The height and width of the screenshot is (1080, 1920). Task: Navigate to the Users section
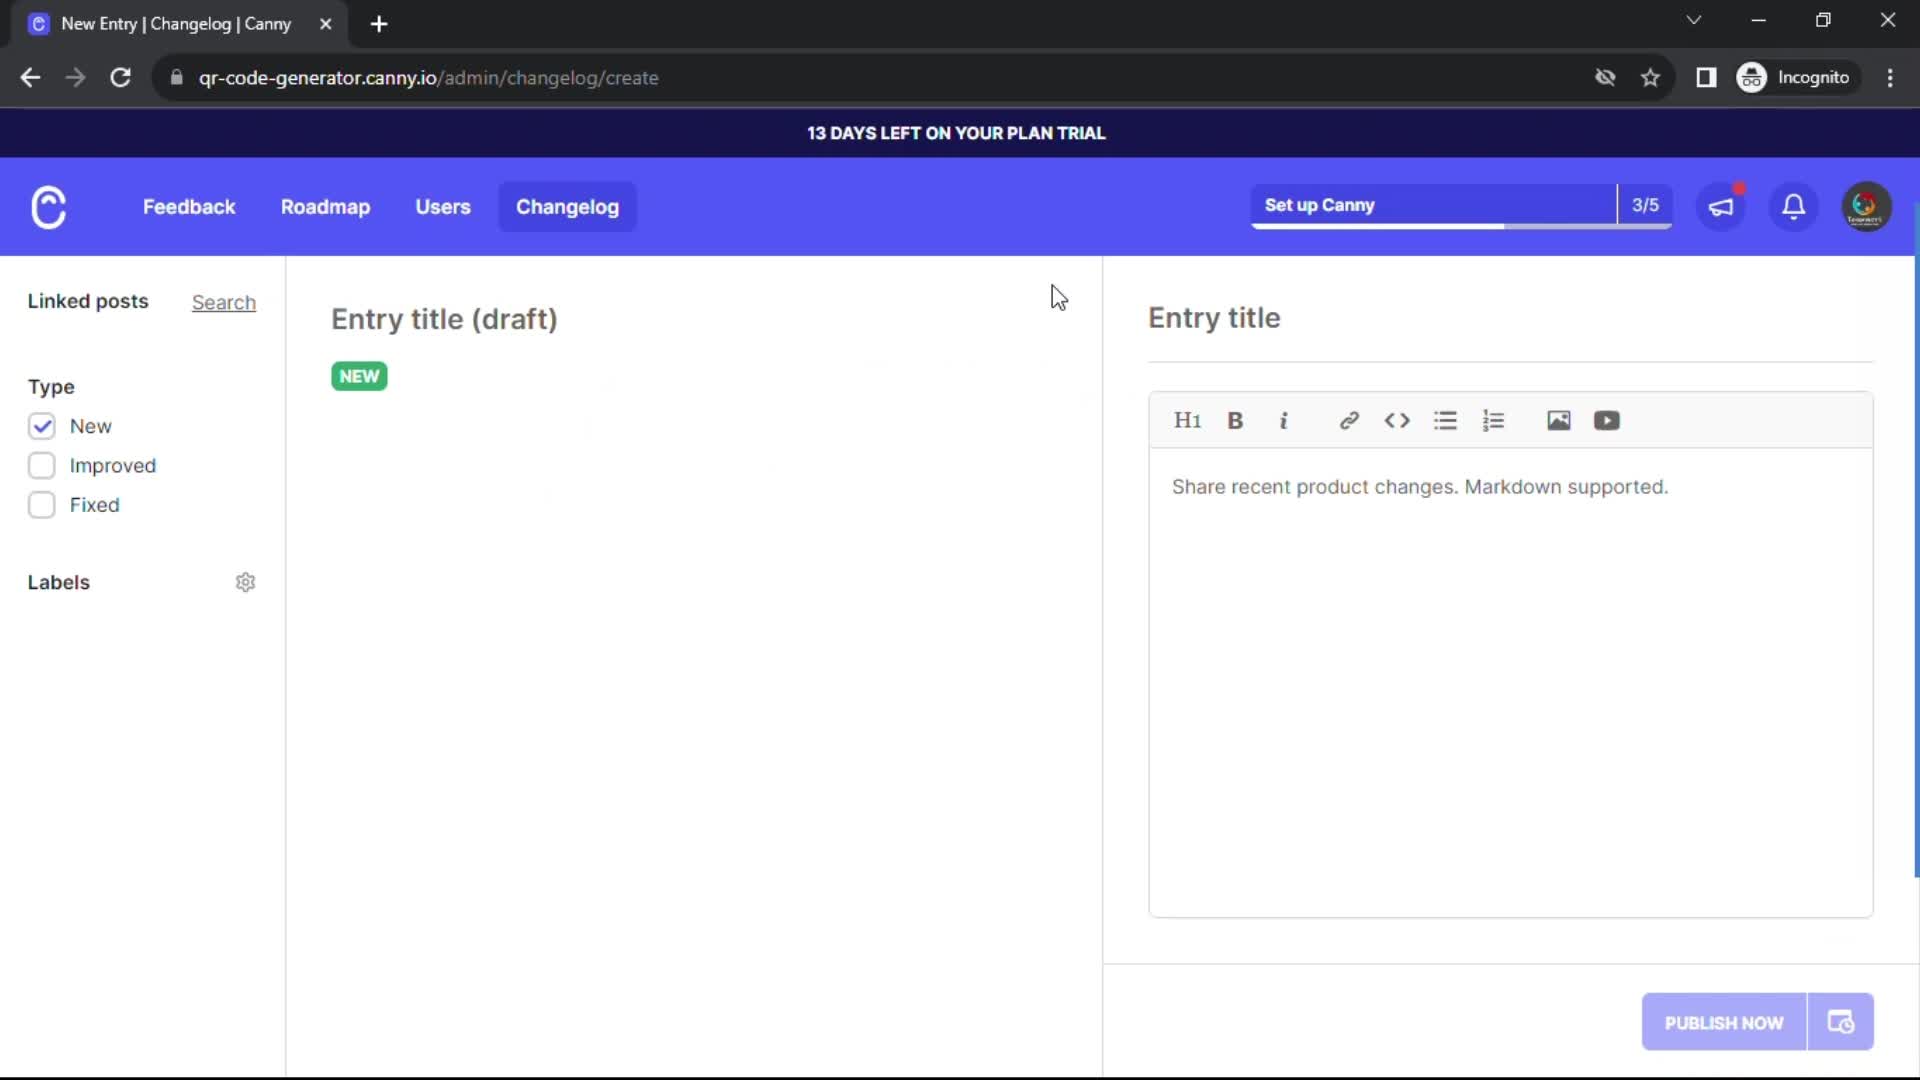pos(443,207)
